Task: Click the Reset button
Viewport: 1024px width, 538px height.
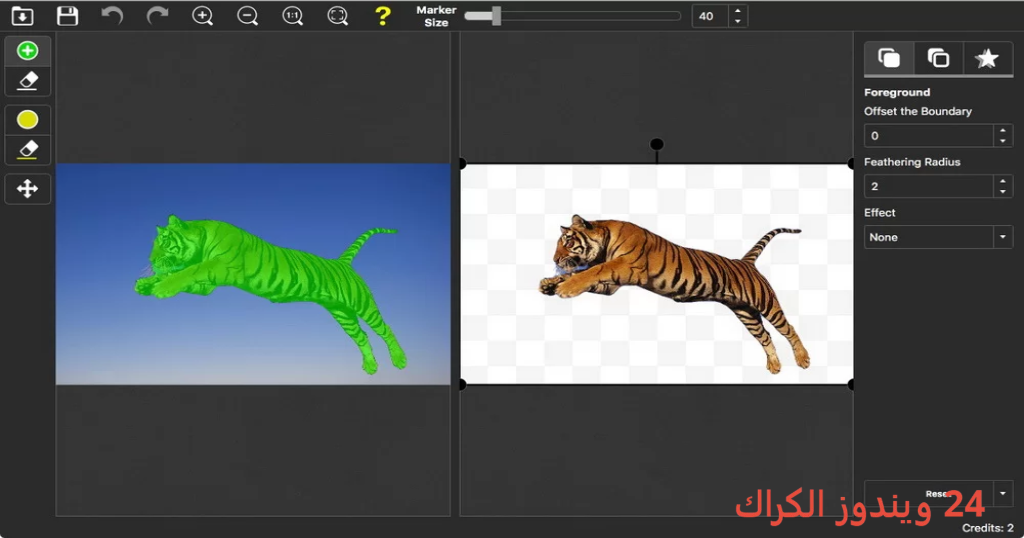Action: coord(929,494)
